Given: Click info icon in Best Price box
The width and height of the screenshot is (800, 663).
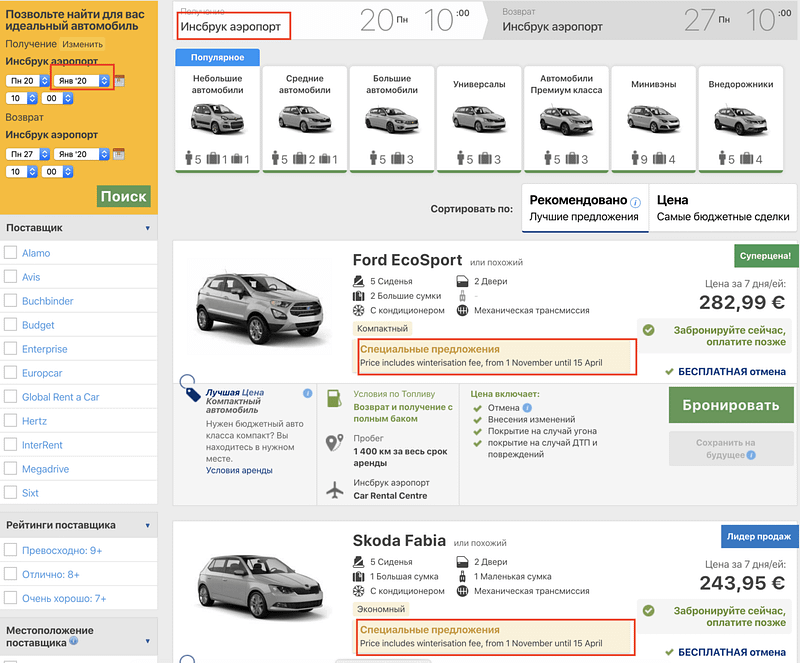Looking at the screenshot, I should [307, 393].
